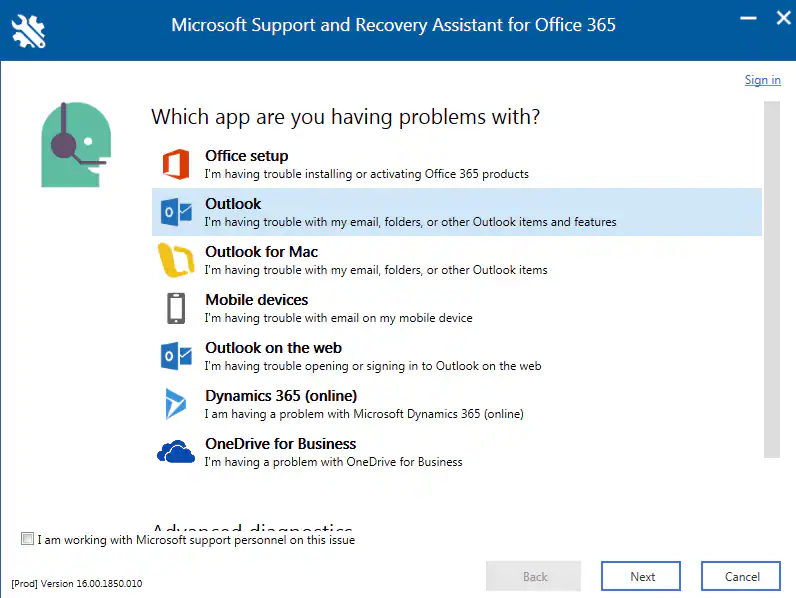Click the OneDrive for Business cloud icon
The height and width of the screenshot is (598, 796).
(x=176, y=452)
